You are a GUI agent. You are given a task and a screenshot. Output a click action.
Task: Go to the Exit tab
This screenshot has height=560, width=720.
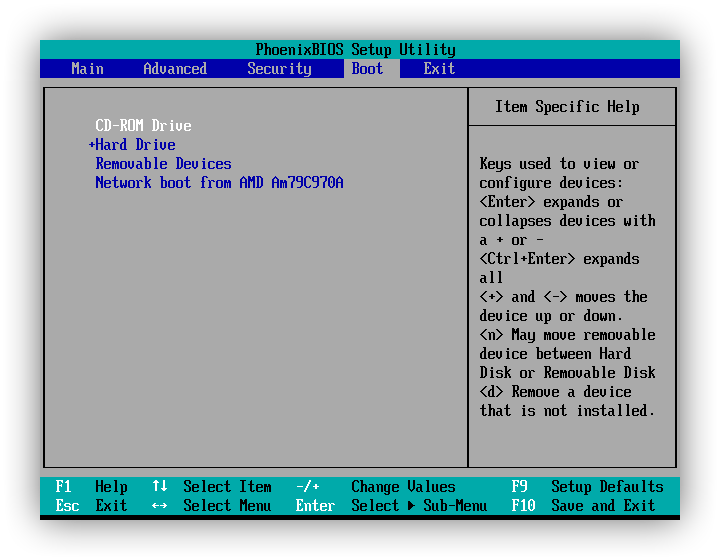(439, 69)
